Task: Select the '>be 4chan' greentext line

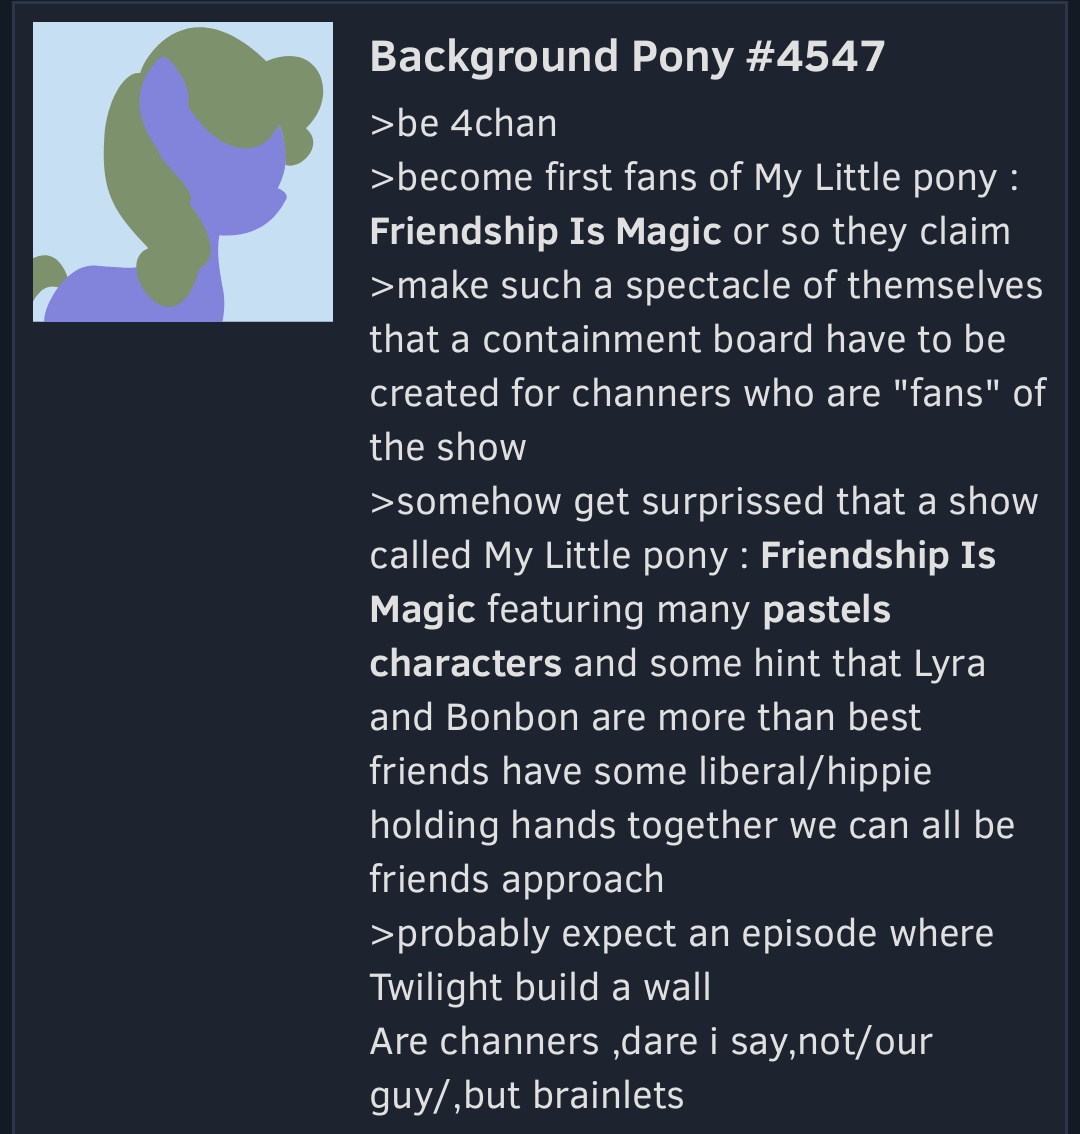Action: pos(464,124)
